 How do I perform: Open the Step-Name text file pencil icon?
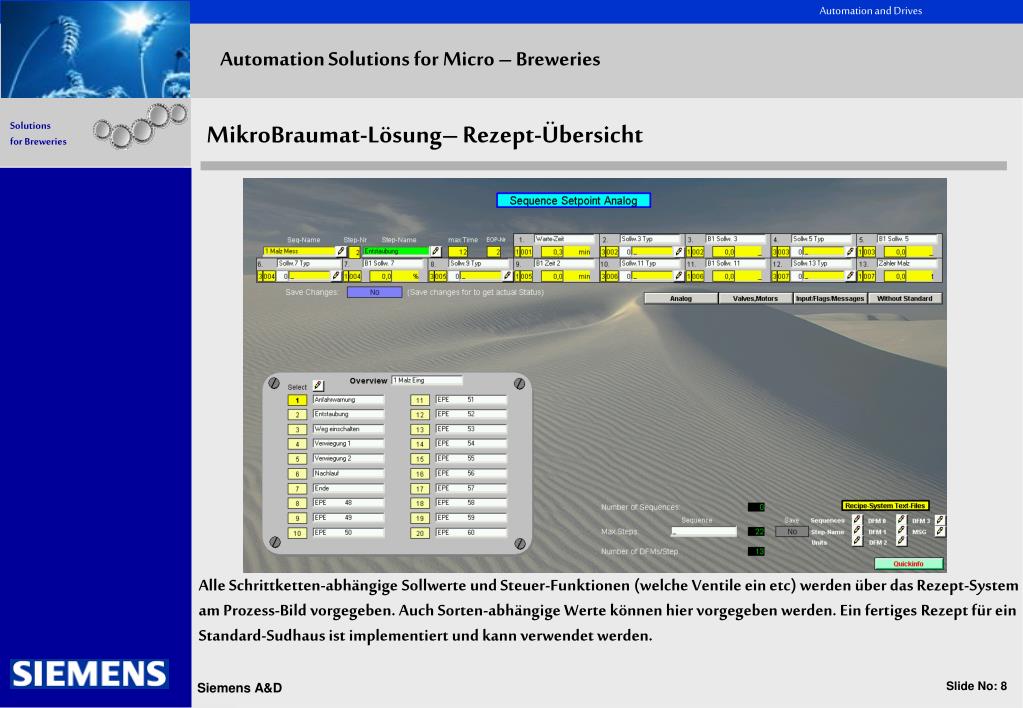(x=857, y=531)
